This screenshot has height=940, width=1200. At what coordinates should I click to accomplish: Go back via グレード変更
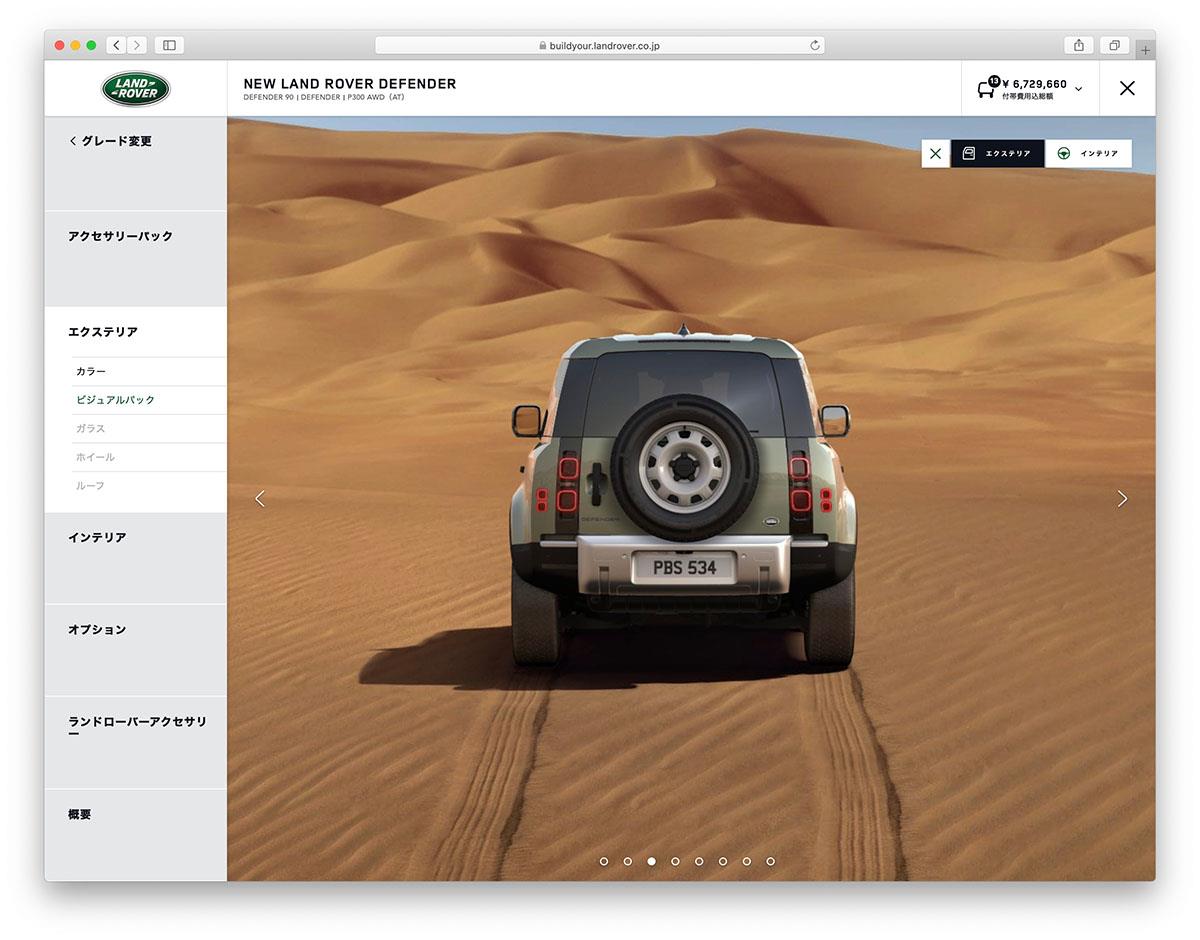tap(110, 141)
